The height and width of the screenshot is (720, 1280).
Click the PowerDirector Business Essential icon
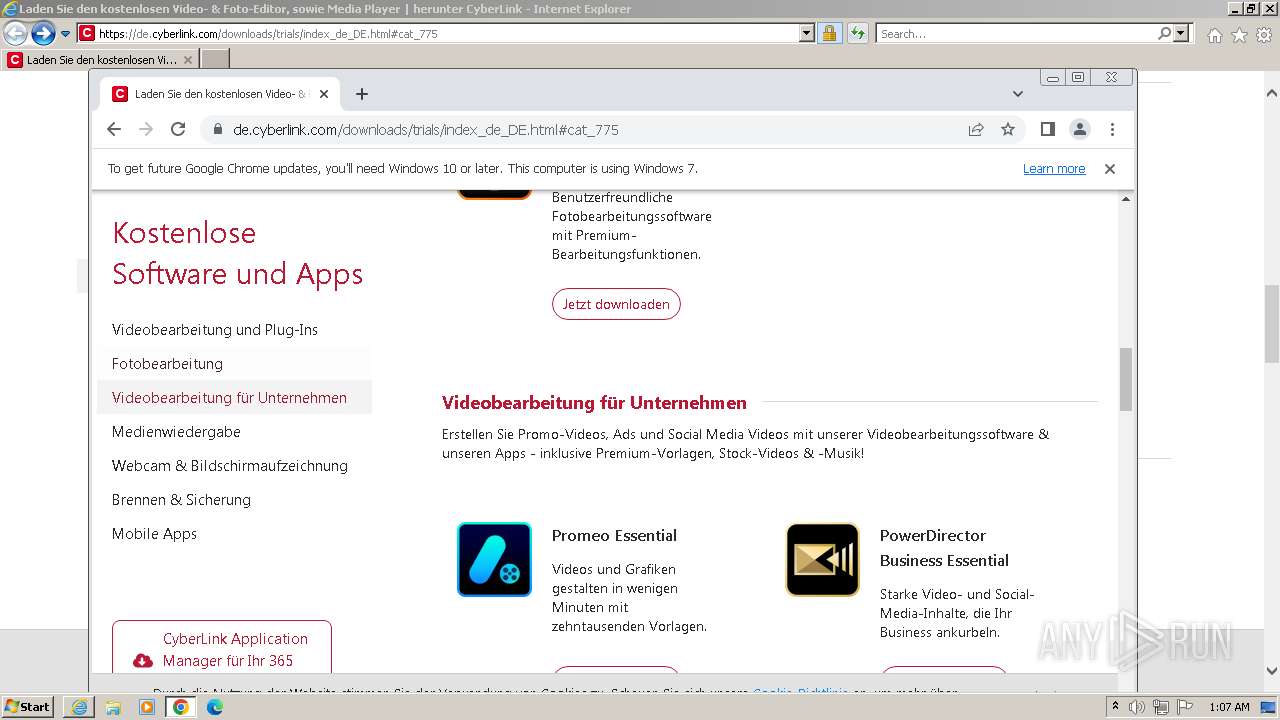click(822, 560)
